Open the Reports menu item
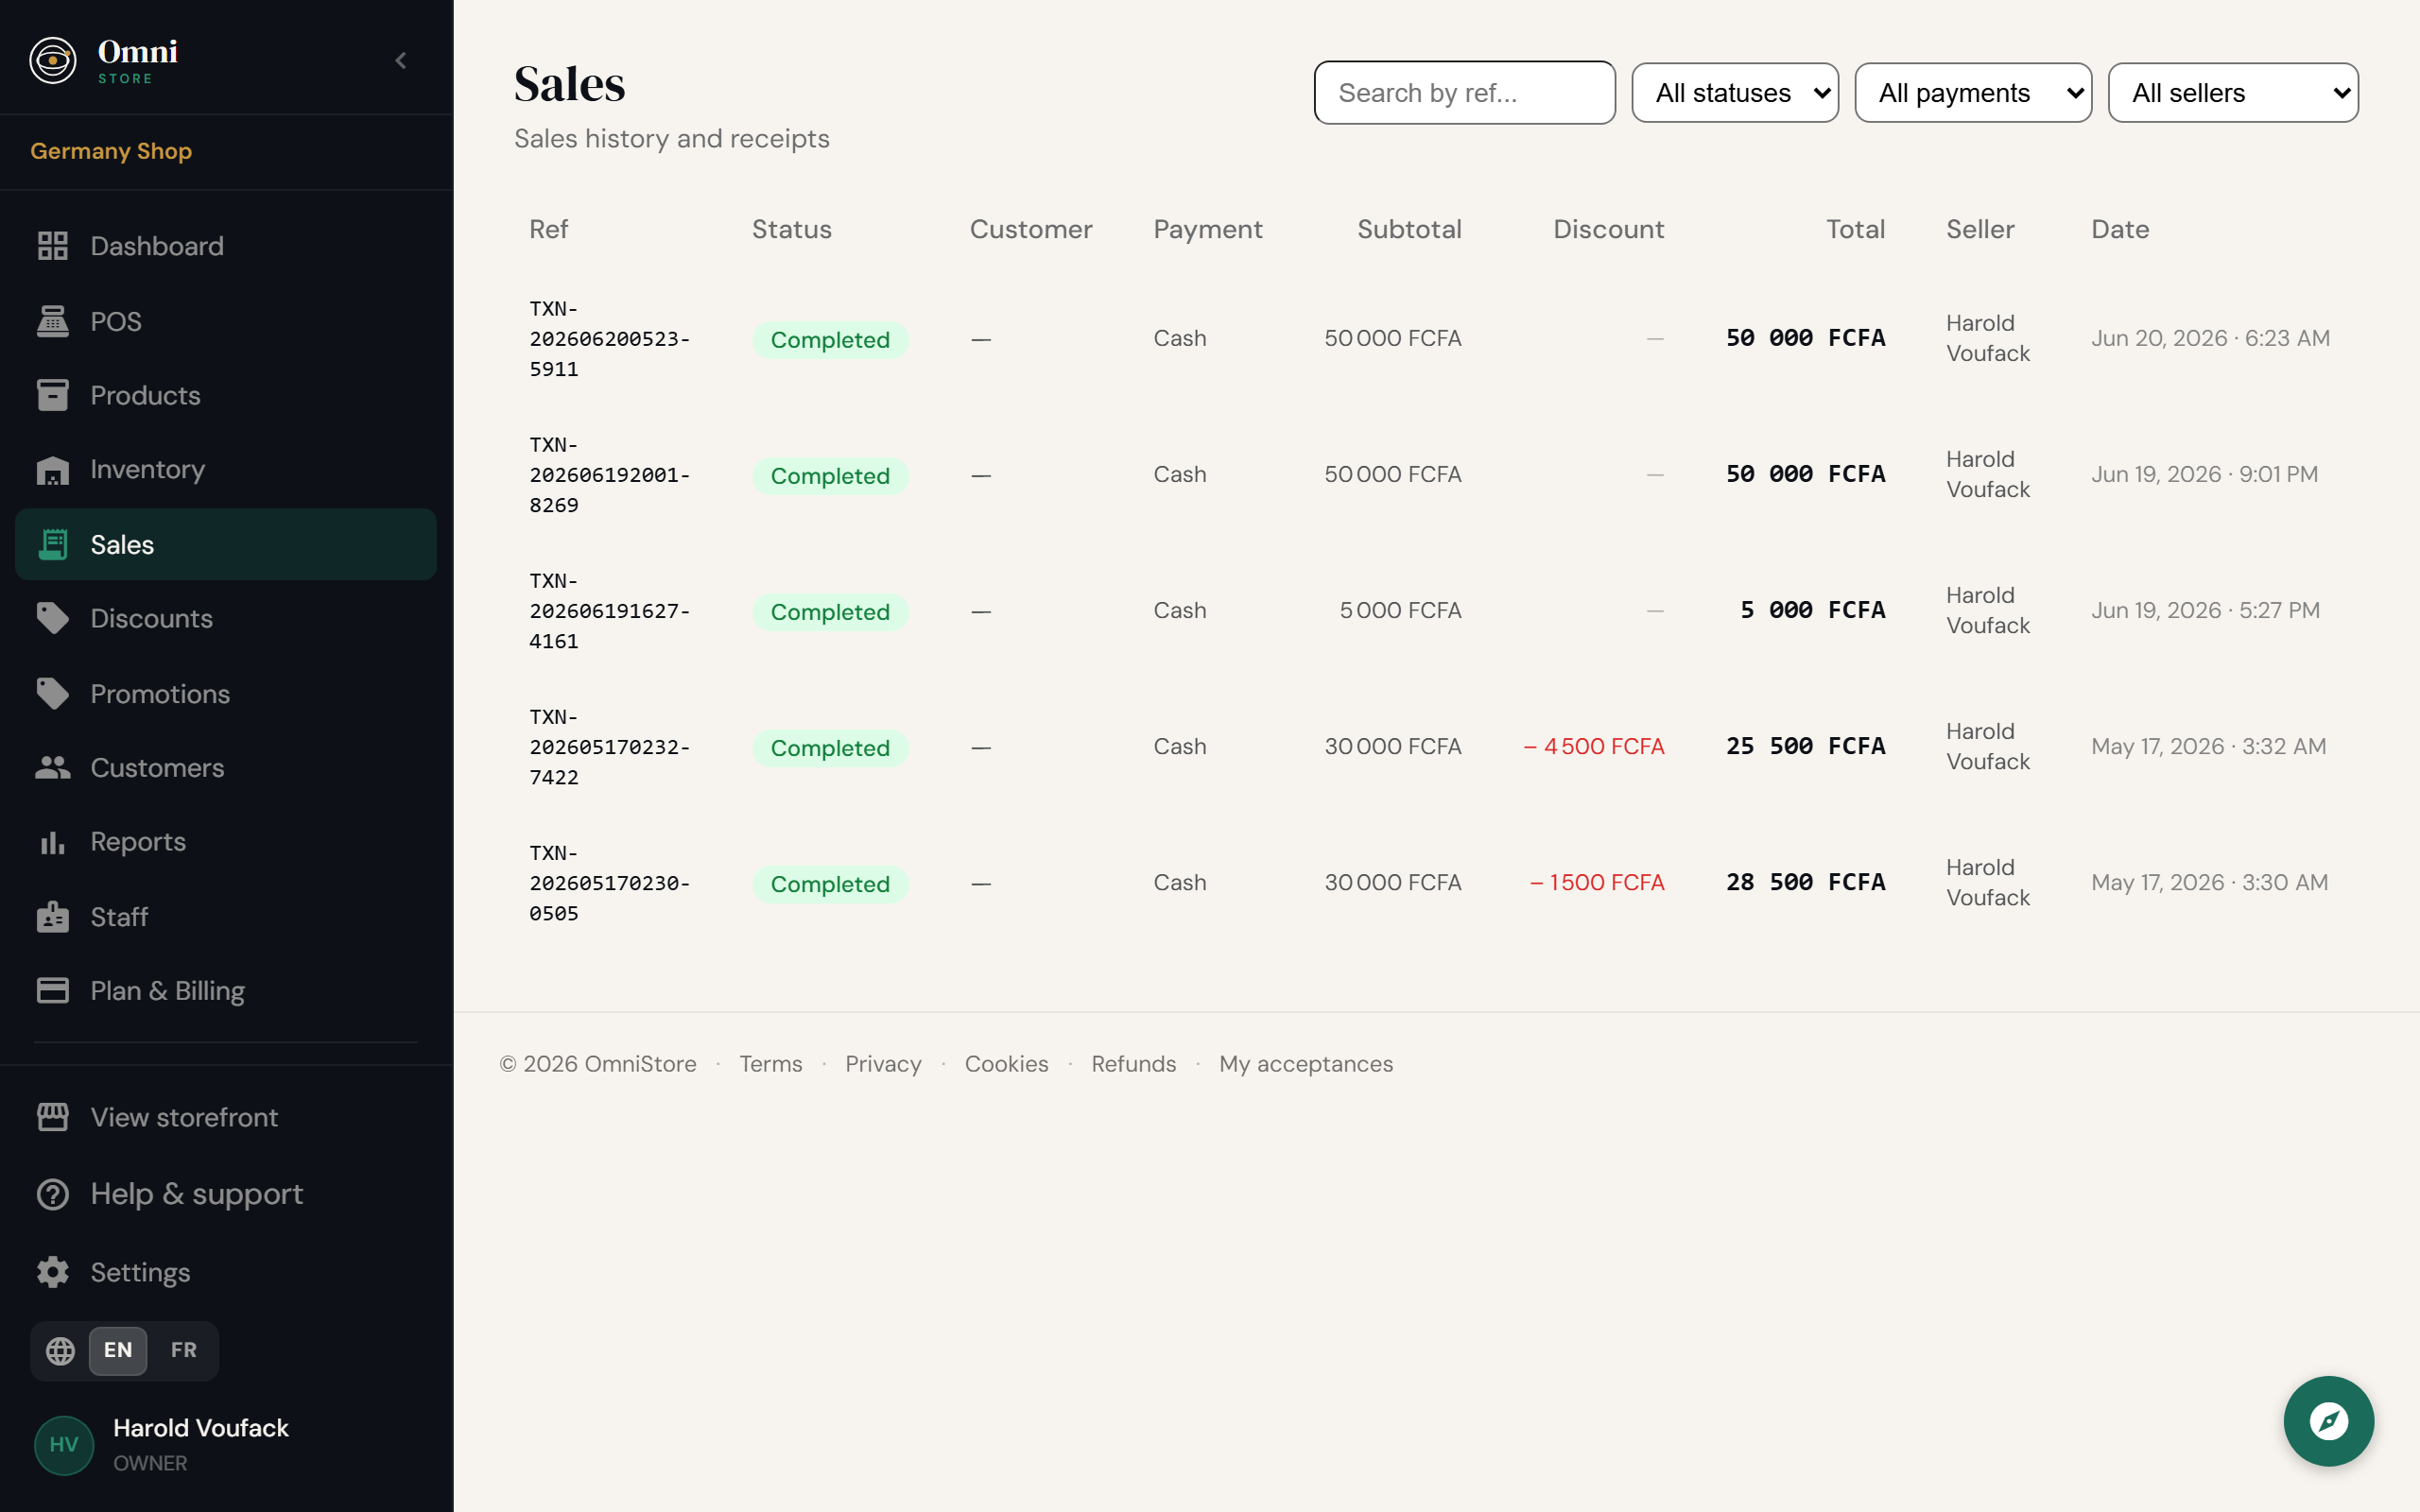 pos(226,842)
